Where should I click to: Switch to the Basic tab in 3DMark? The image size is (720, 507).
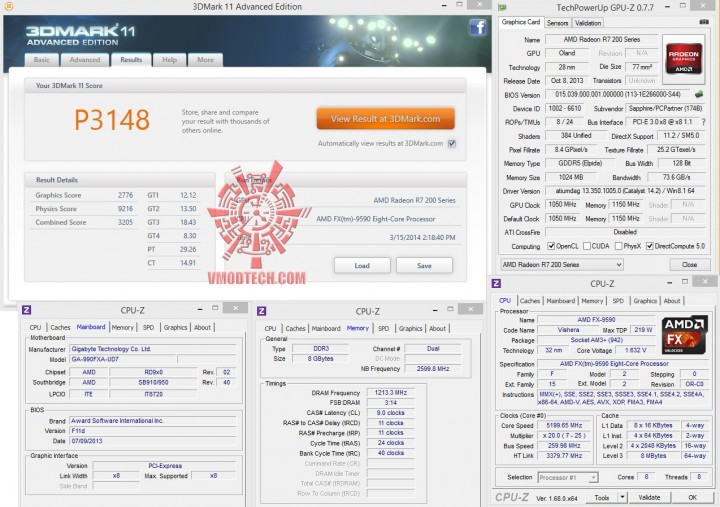click(41, 60)
